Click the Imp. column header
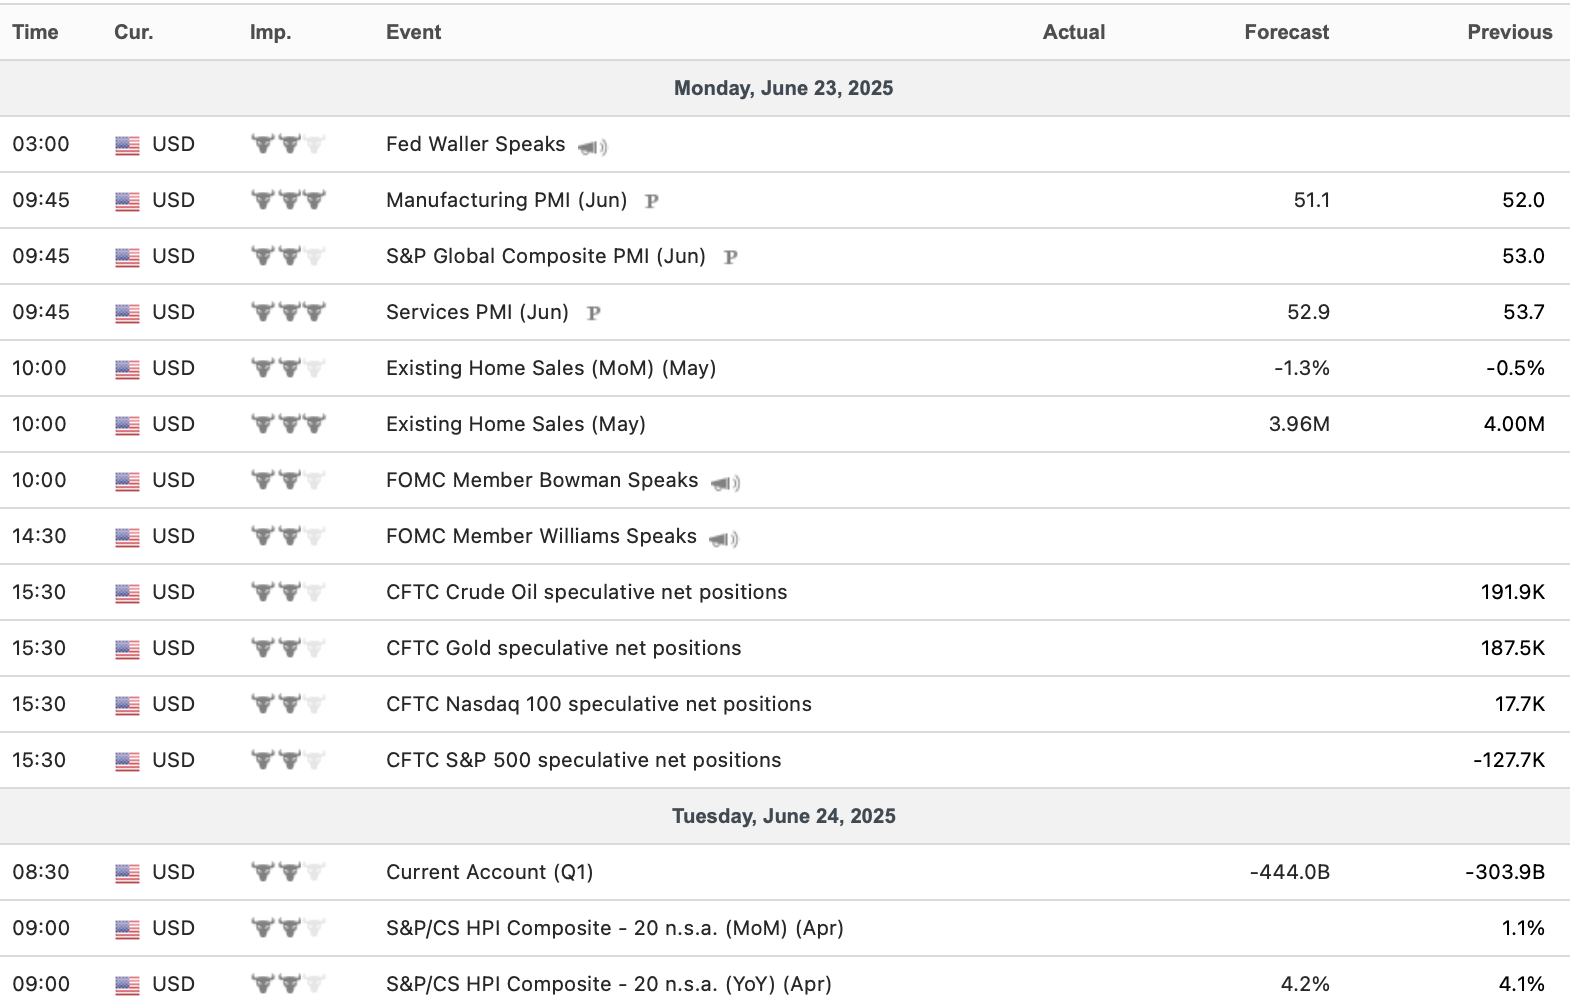The image size is (1570, 998). click(270, 32)
